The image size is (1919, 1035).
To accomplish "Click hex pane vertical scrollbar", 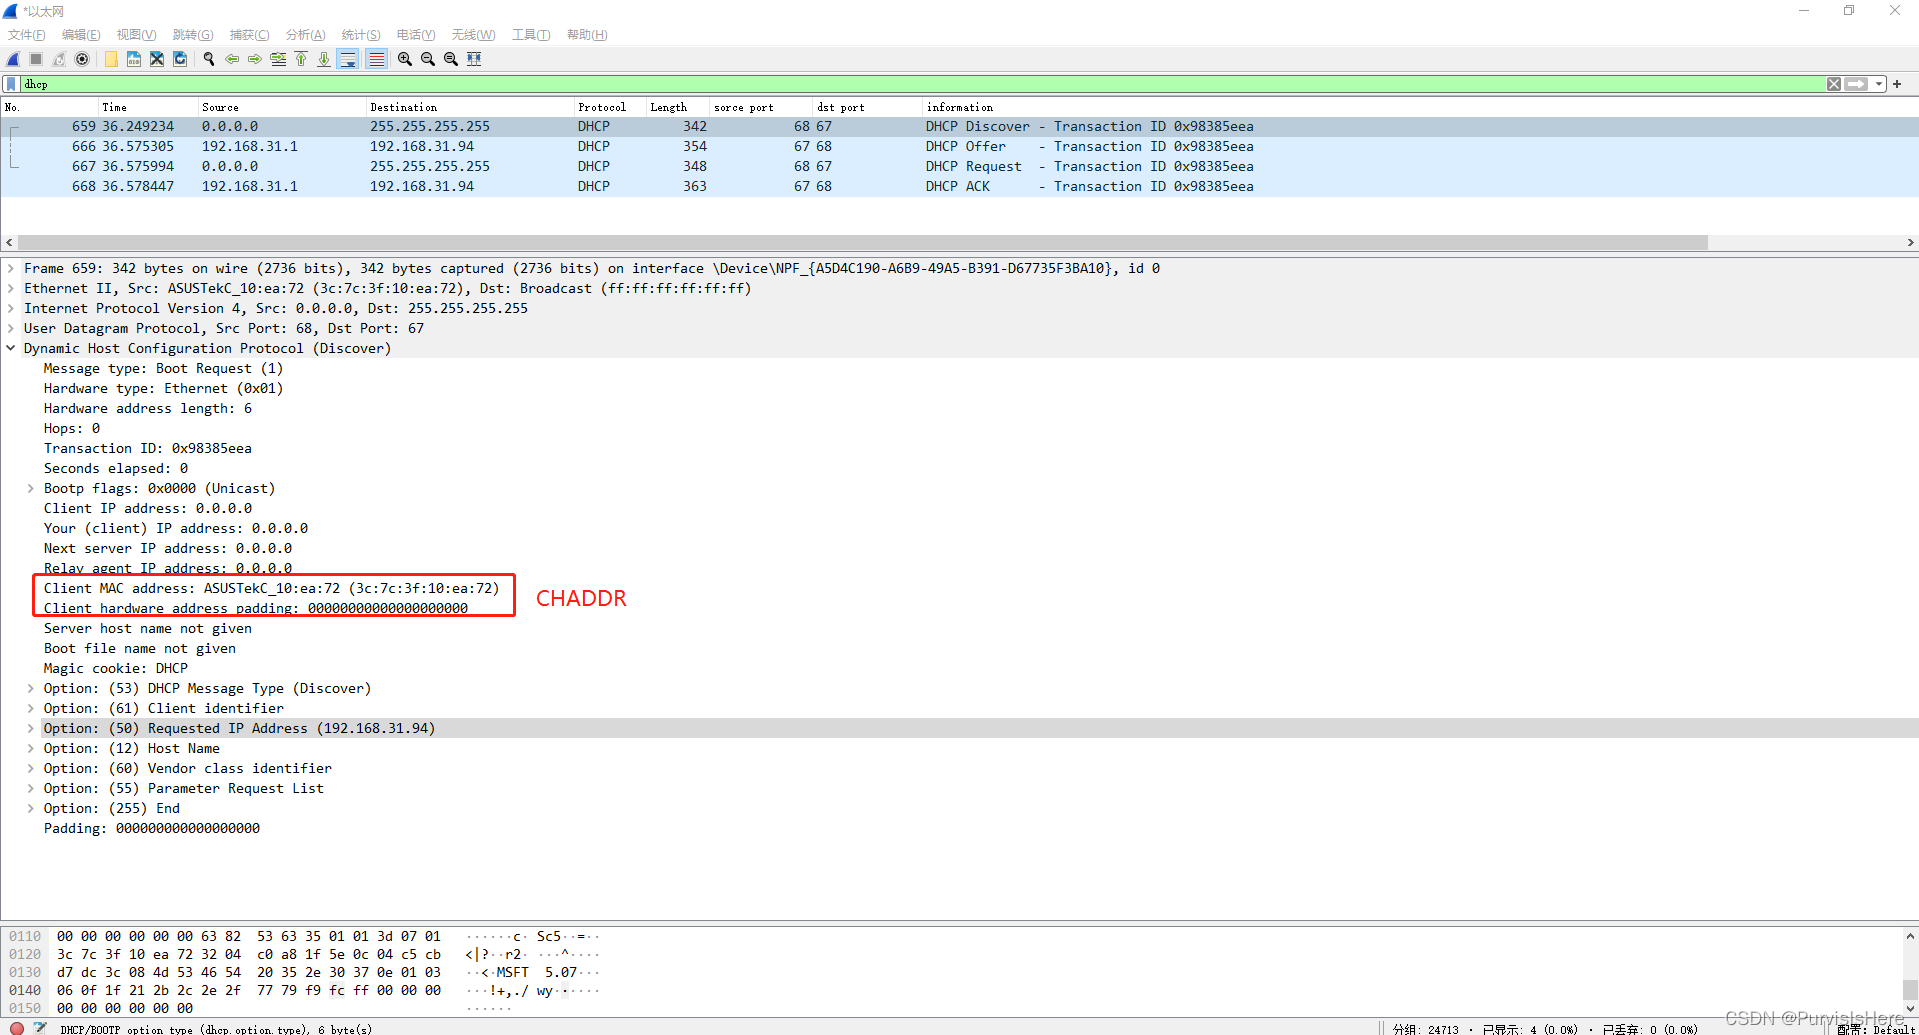I will [1910, 990].
